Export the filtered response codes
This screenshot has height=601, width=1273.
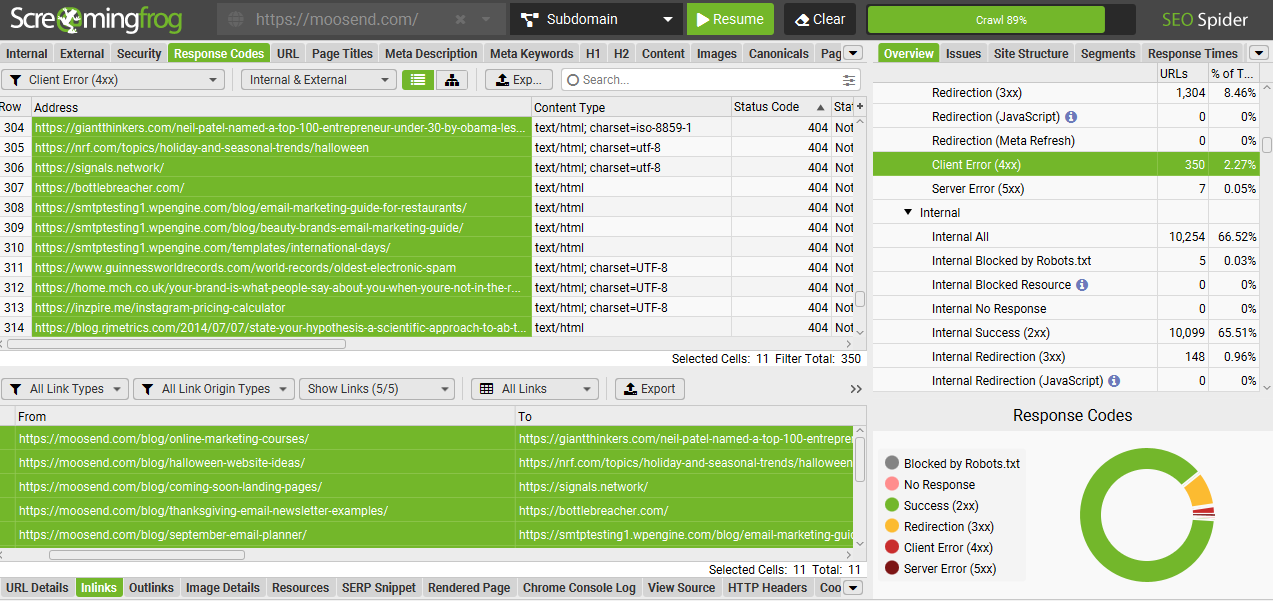click(518, 80)
